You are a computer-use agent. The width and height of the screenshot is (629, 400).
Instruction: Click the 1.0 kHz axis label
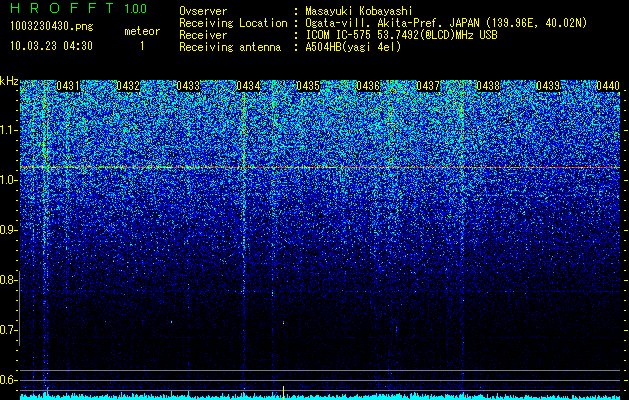tap(9, 180)
